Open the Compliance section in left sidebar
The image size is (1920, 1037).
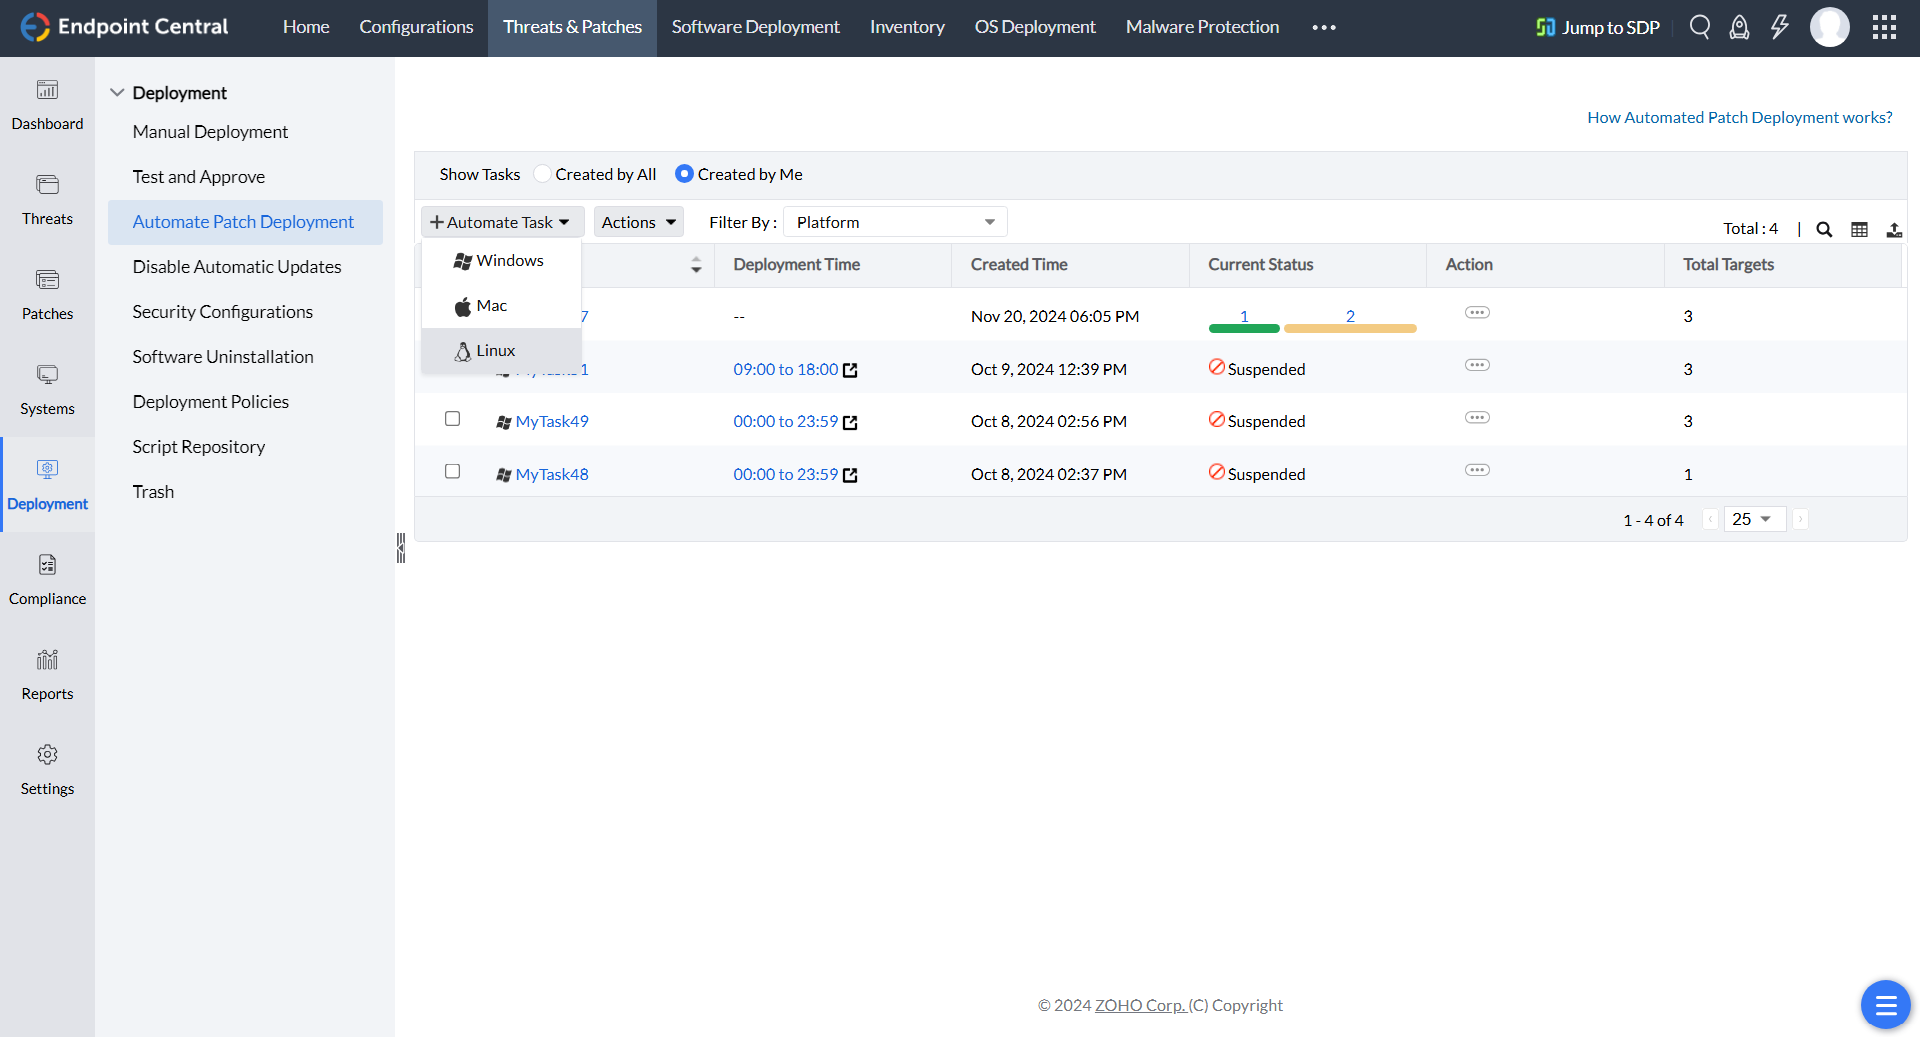pos(47,579)
